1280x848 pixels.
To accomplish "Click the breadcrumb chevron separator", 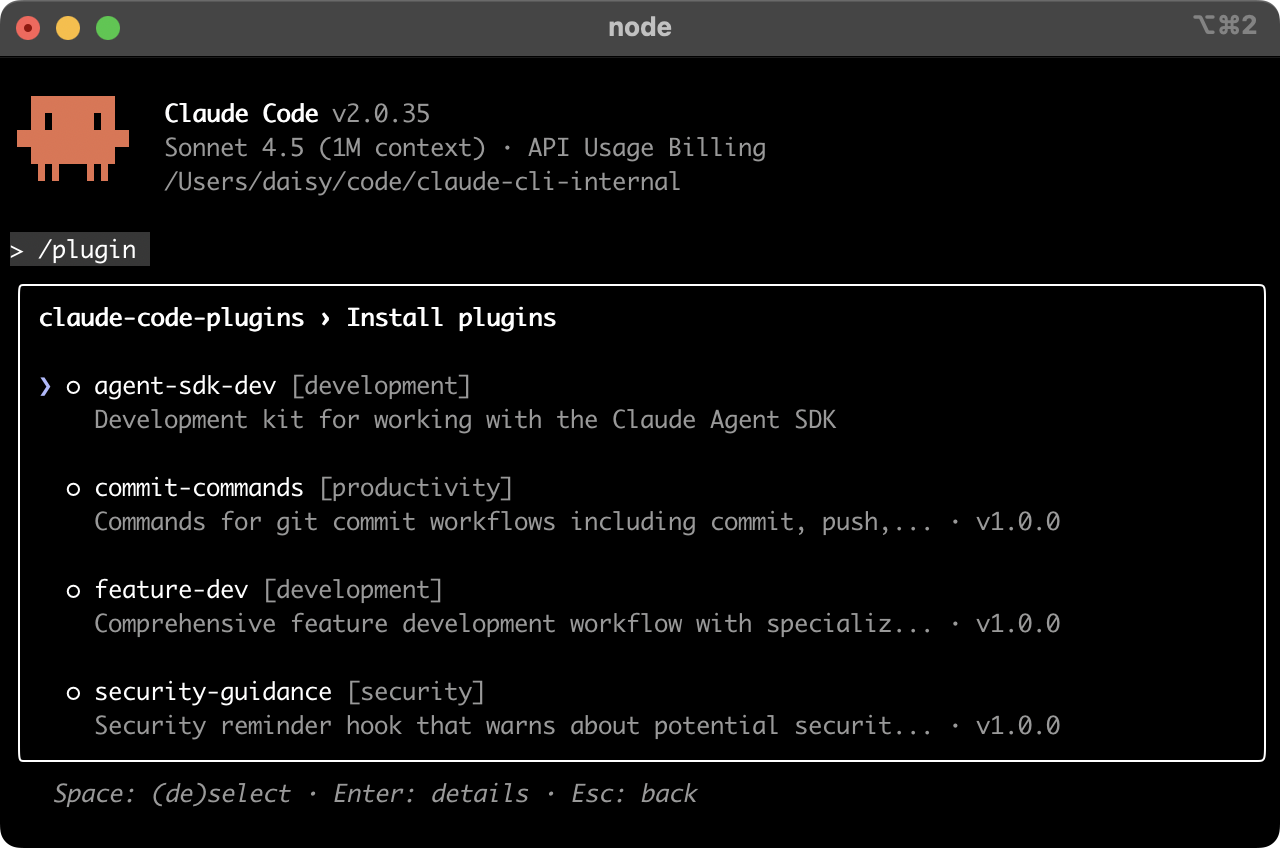I will click(325, 318).
